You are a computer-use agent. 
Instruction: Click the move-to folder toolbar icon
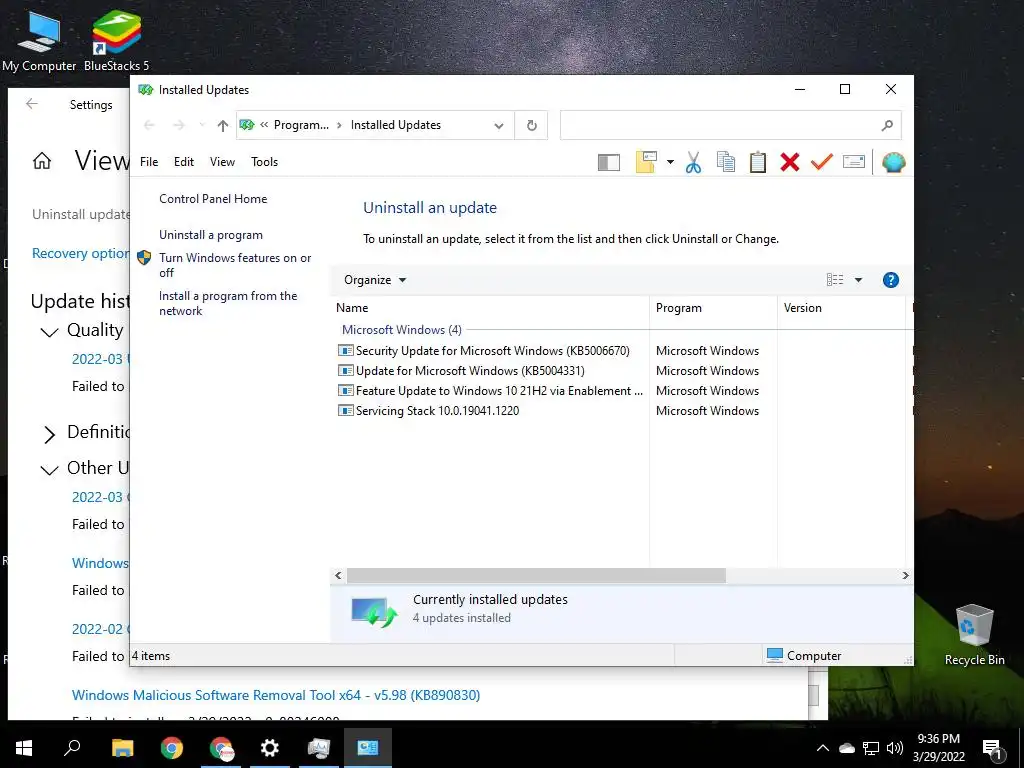(x=645, y=162)
